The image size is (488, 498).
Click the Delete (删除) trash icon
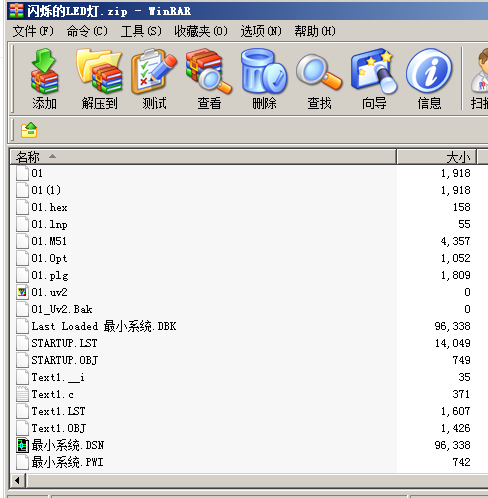[264, 79]
